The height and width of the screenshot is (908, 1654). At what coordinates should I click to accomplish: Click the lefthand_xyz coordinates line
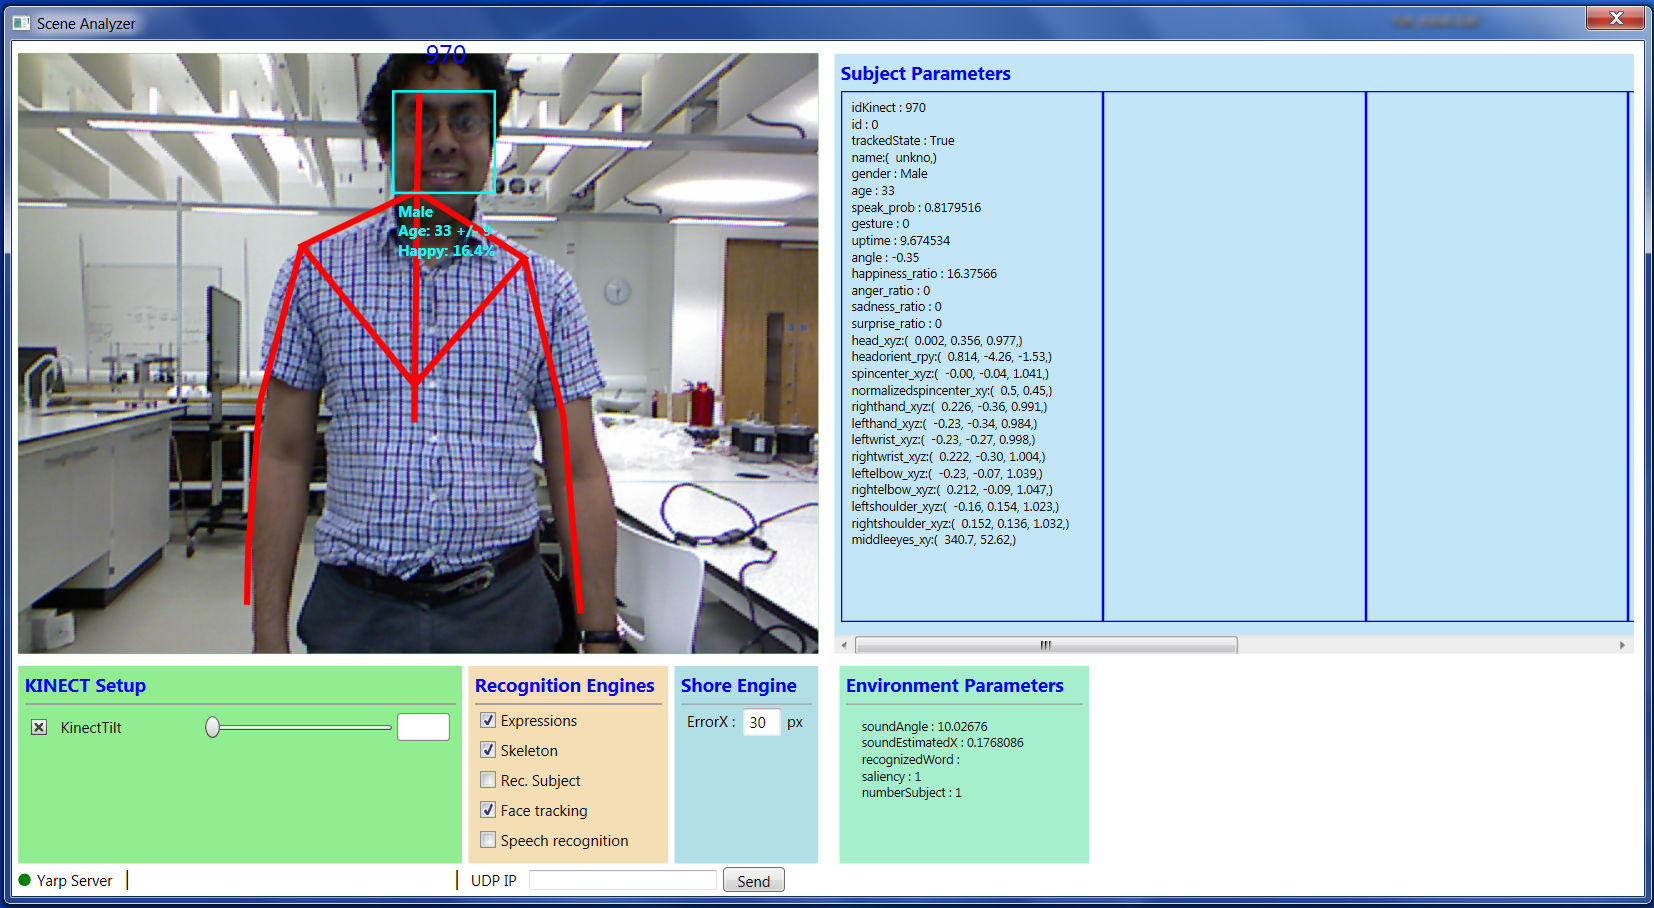(x=945, y=424)
